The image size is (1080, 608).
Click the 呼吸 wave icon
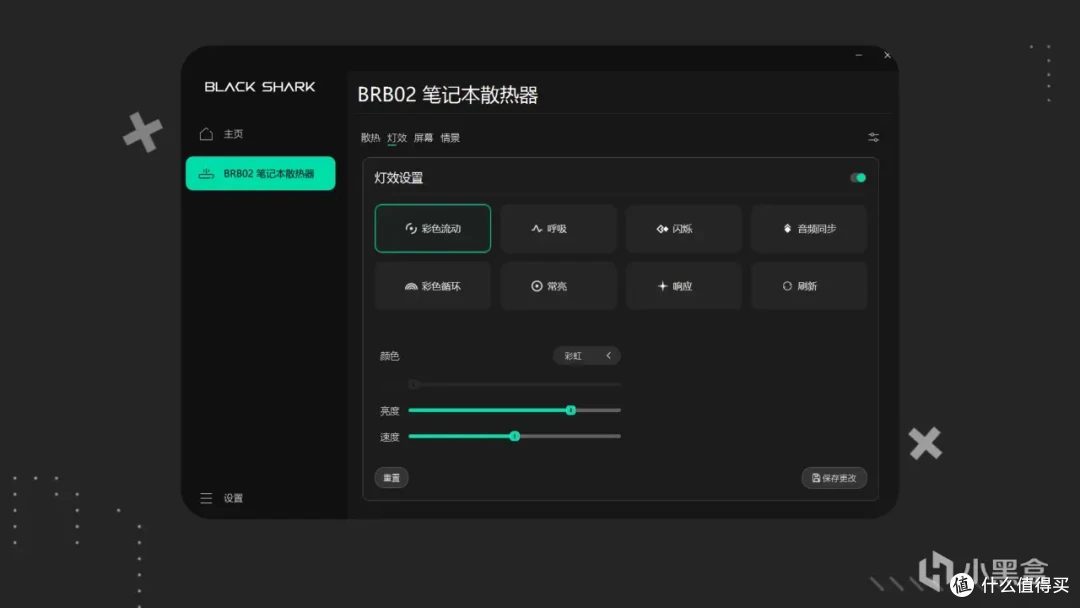pyautogui.click(x=537, y=229)
